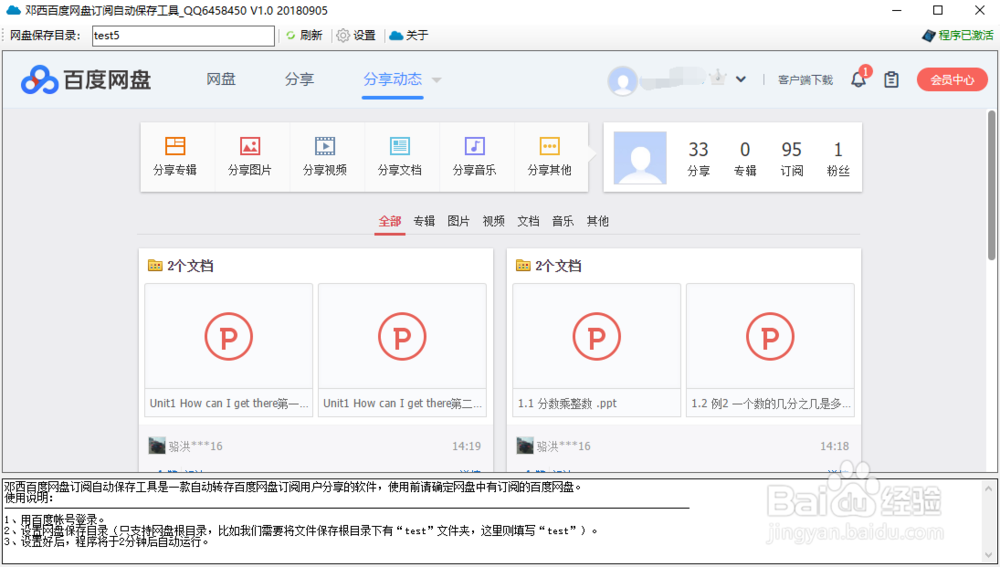
Task: Open 设置 settings from toolbar
Action: tap(356, 36)
